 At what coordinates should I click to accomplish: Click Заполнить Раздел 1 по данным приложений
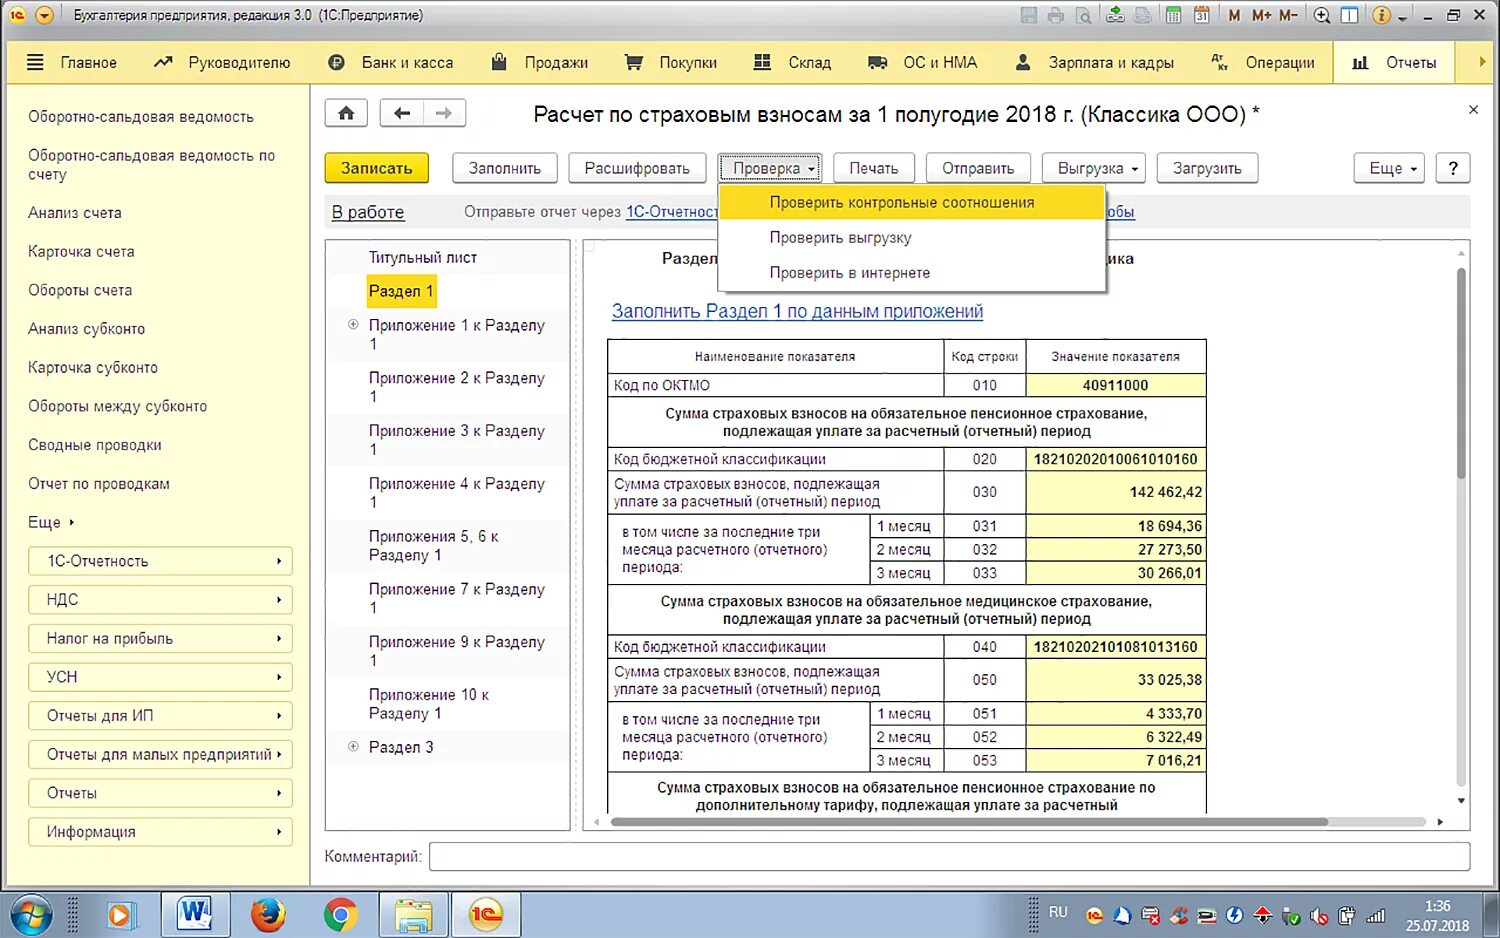(797, 311)
